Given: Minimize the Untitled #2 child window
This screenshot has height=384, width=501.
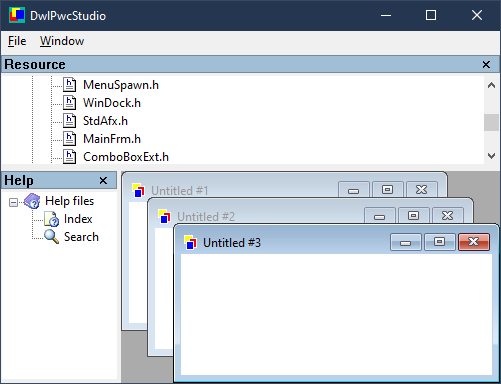Looking at the screenshot, I should (380, 216).
